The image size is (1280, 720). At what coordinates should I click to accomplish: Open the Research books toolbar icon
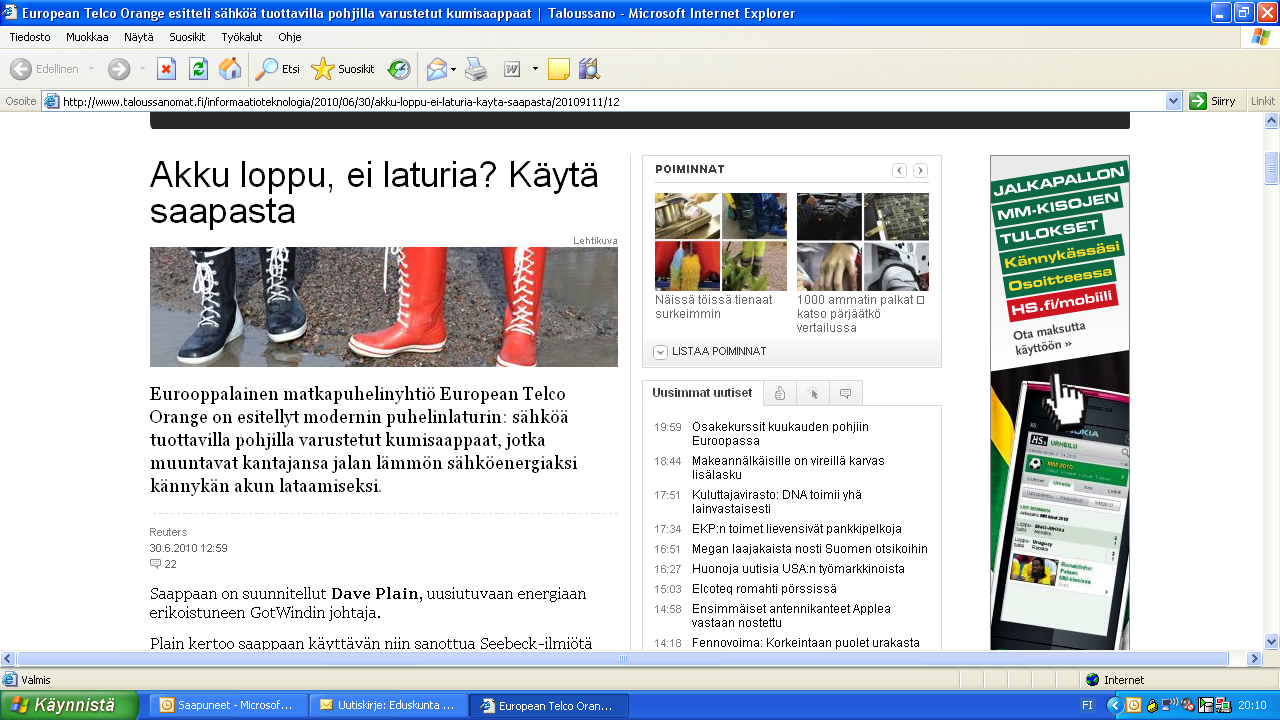589,69
